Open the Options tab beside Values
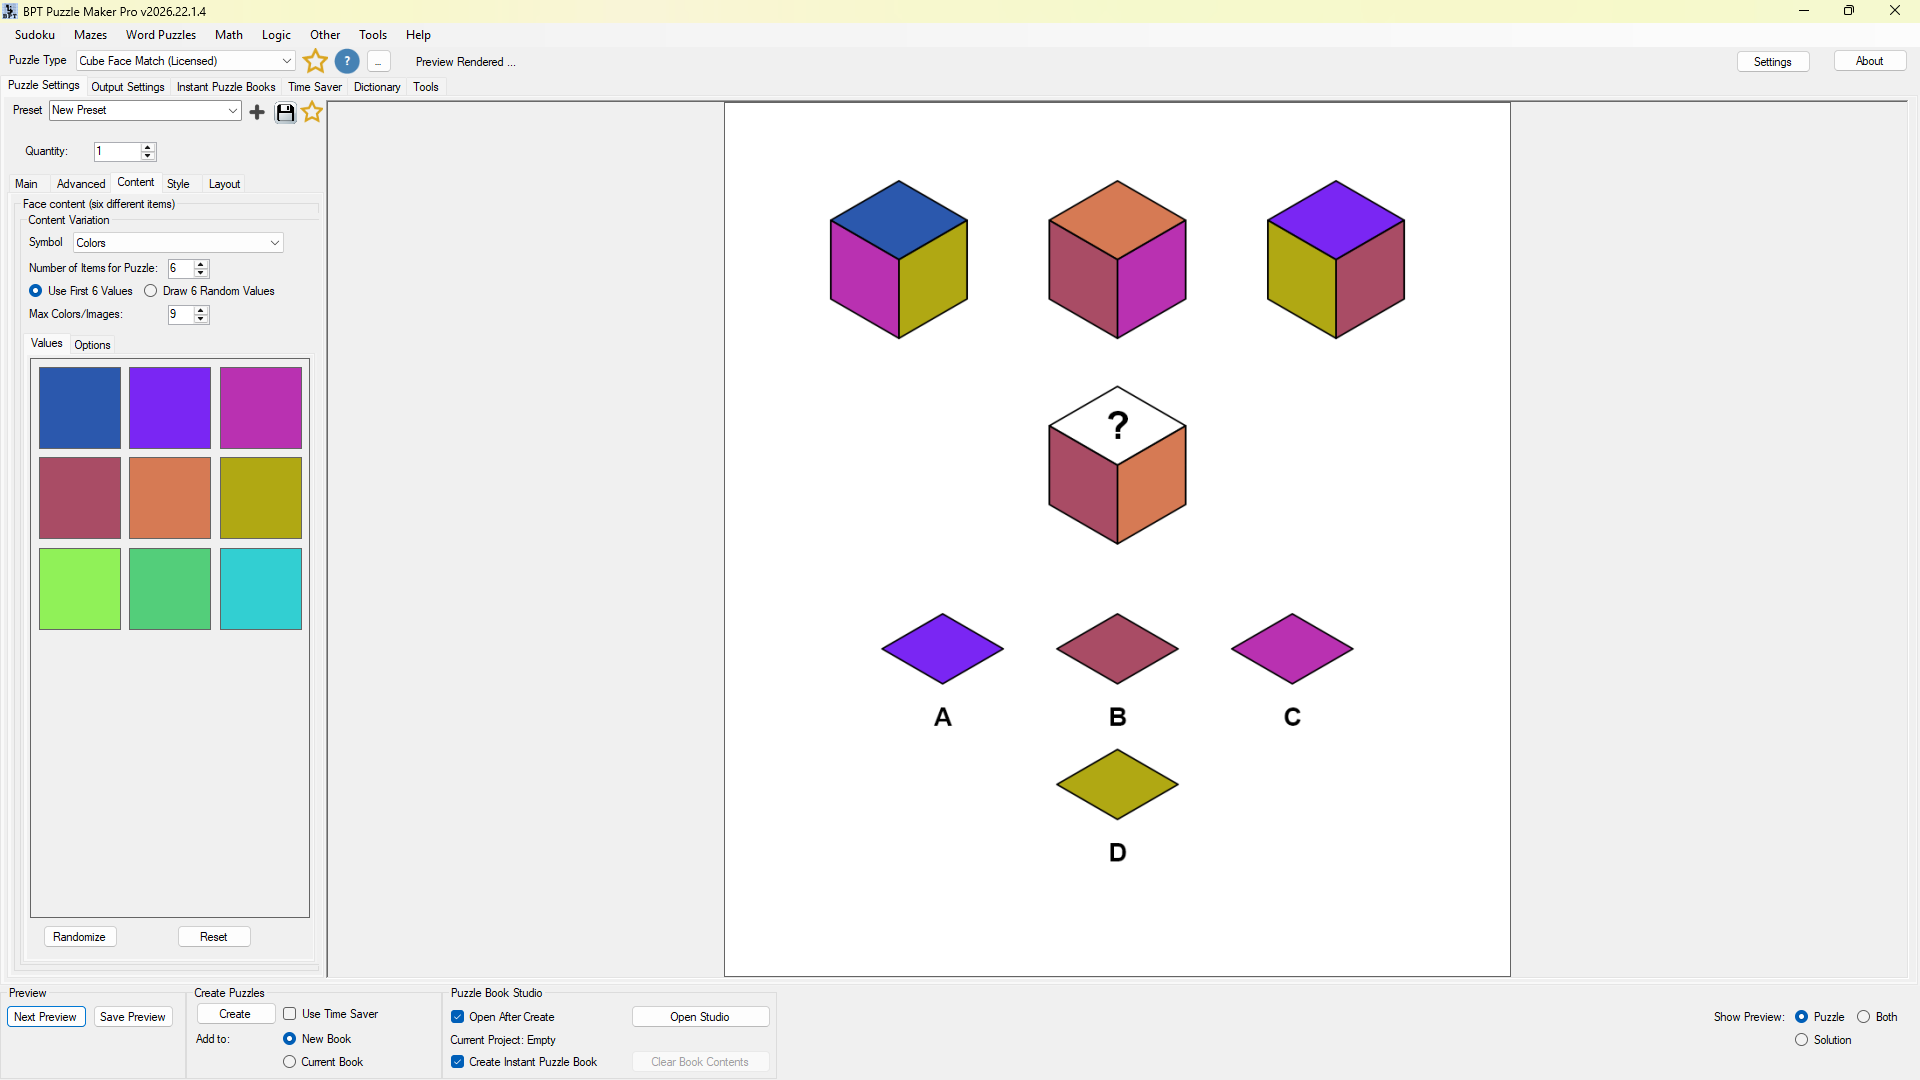 point(92,345)
